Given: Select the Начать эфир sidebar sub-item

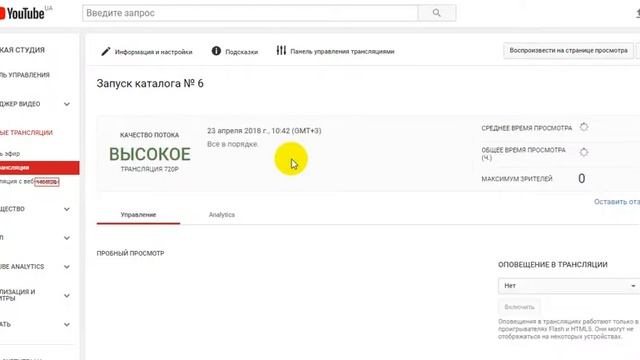Looking at the screenshot, I should click(10, 153).
